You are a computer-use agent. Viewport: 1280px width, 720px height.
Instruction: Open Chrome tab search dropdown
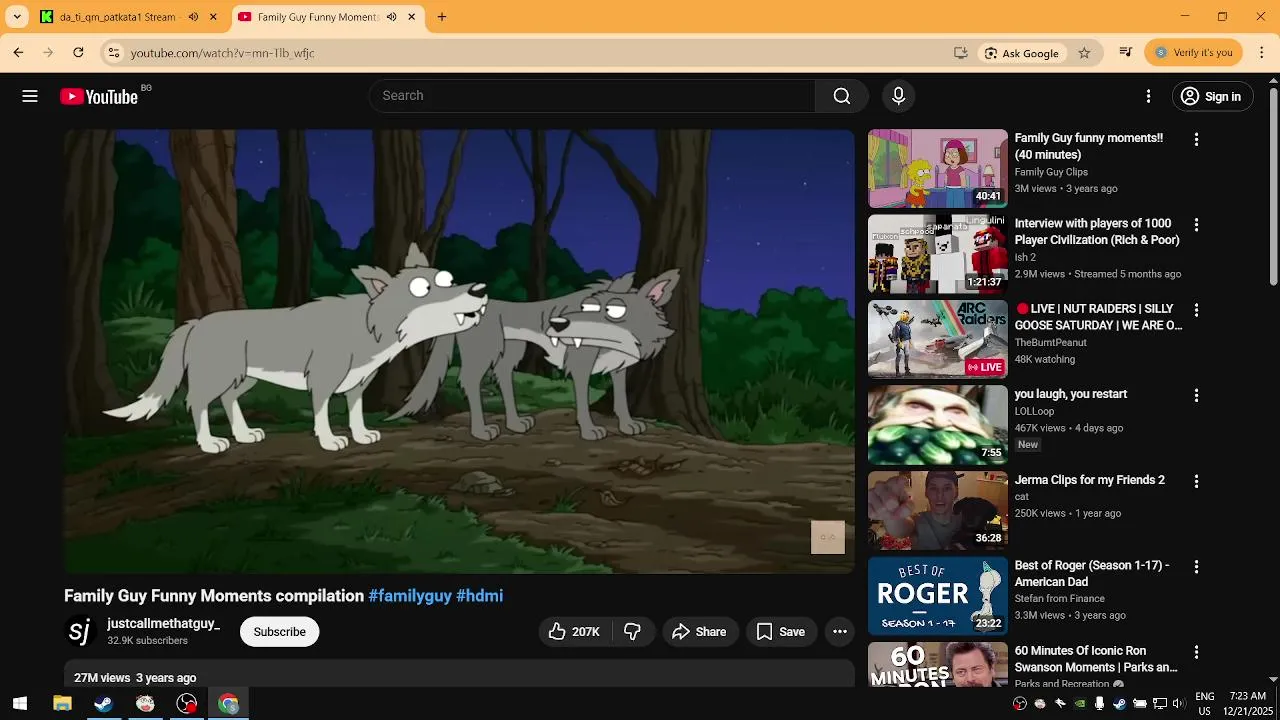click(x=17, y=17)
